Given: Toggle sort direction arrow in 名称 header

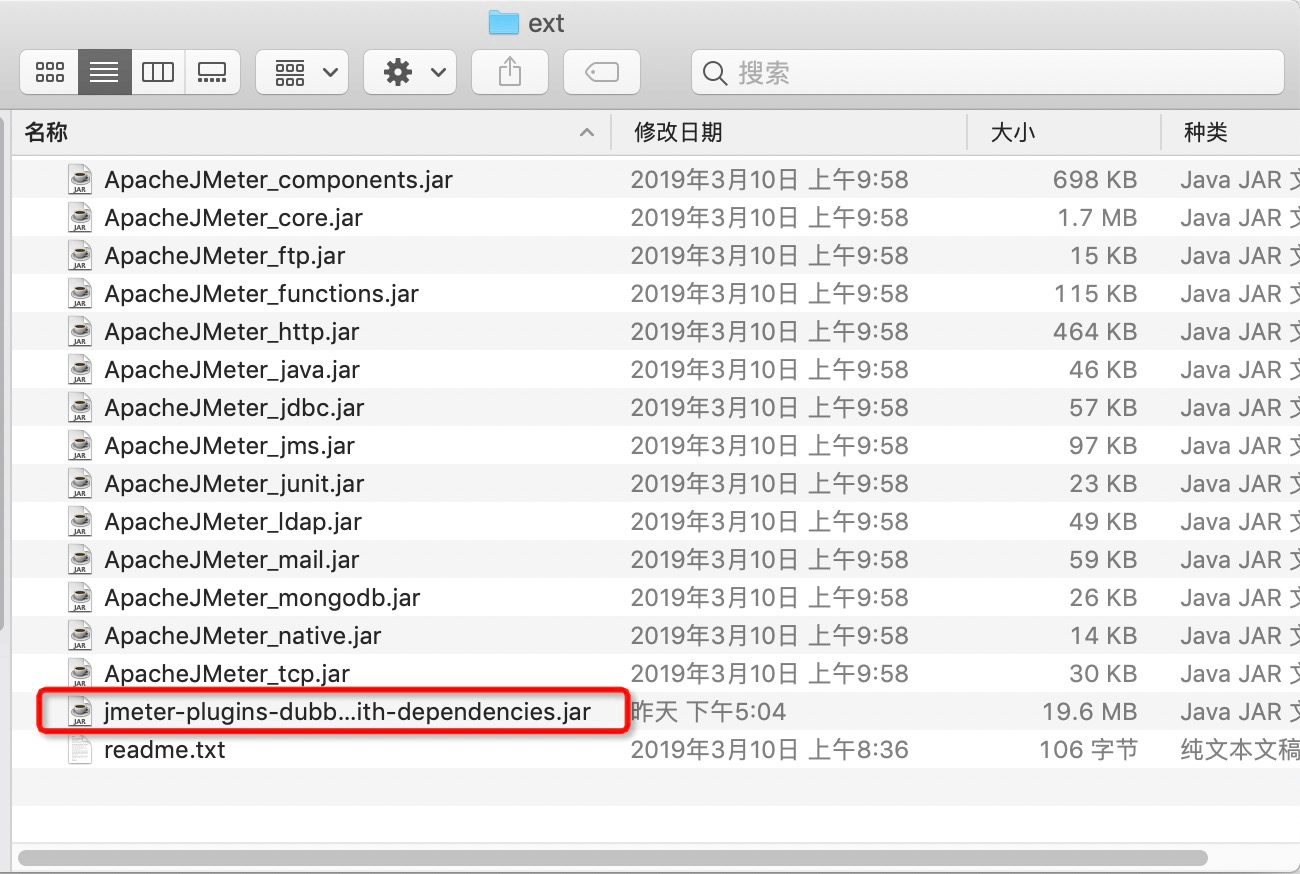Looking at the screenshot, I should click(x=587, y=132).
